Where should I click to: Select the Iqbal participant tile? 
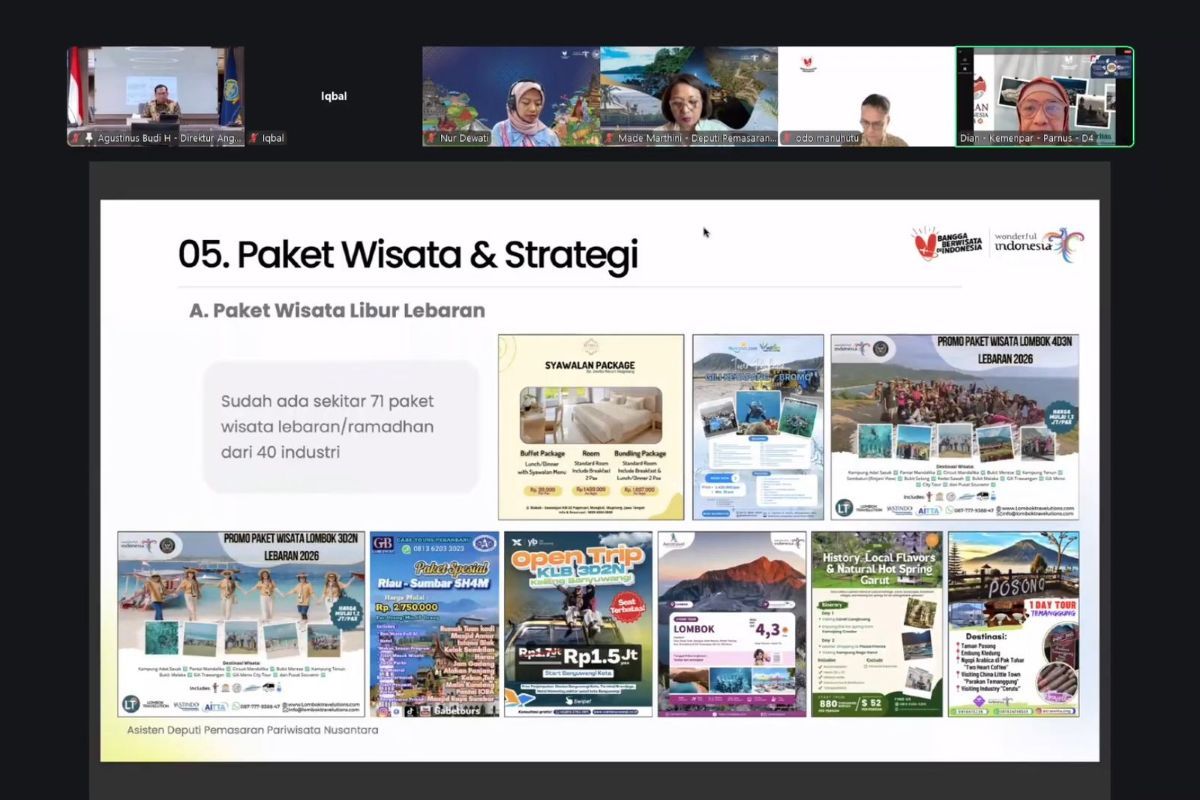click(333, 96)
